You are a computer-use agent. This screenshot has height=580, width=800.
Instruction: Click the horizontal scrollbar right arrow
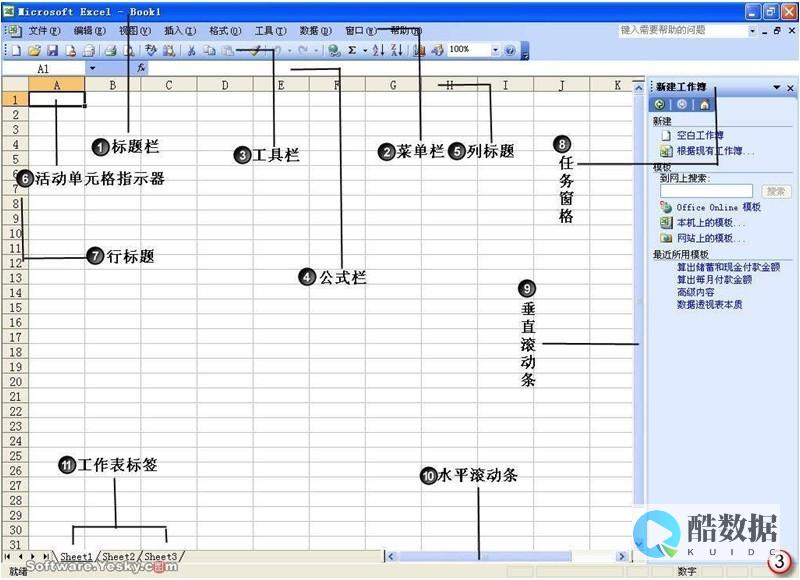621,557
